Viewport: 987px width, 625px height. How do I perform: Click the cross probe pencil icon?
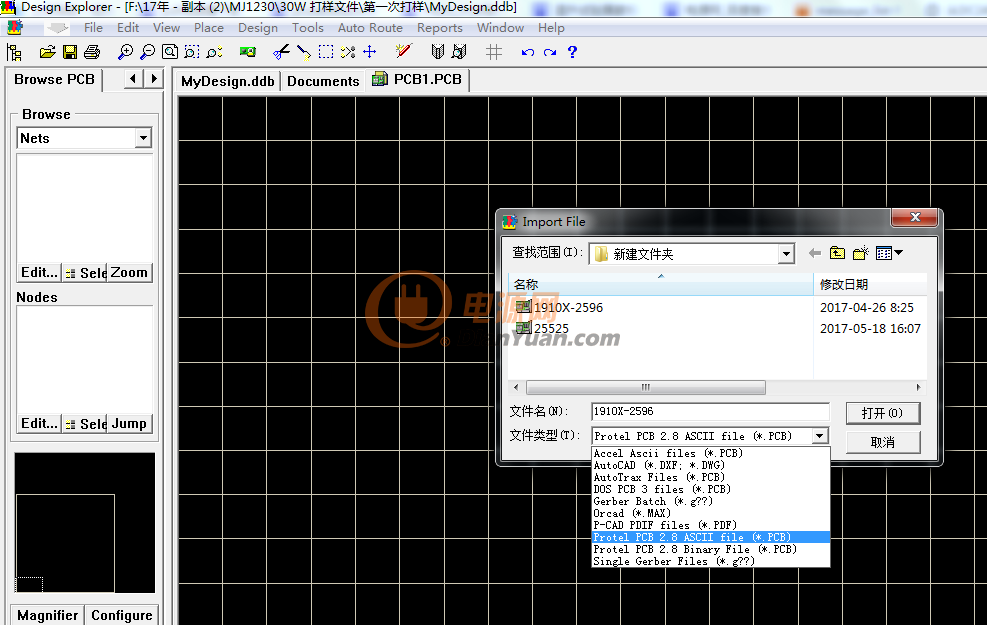tap(403, 52)
